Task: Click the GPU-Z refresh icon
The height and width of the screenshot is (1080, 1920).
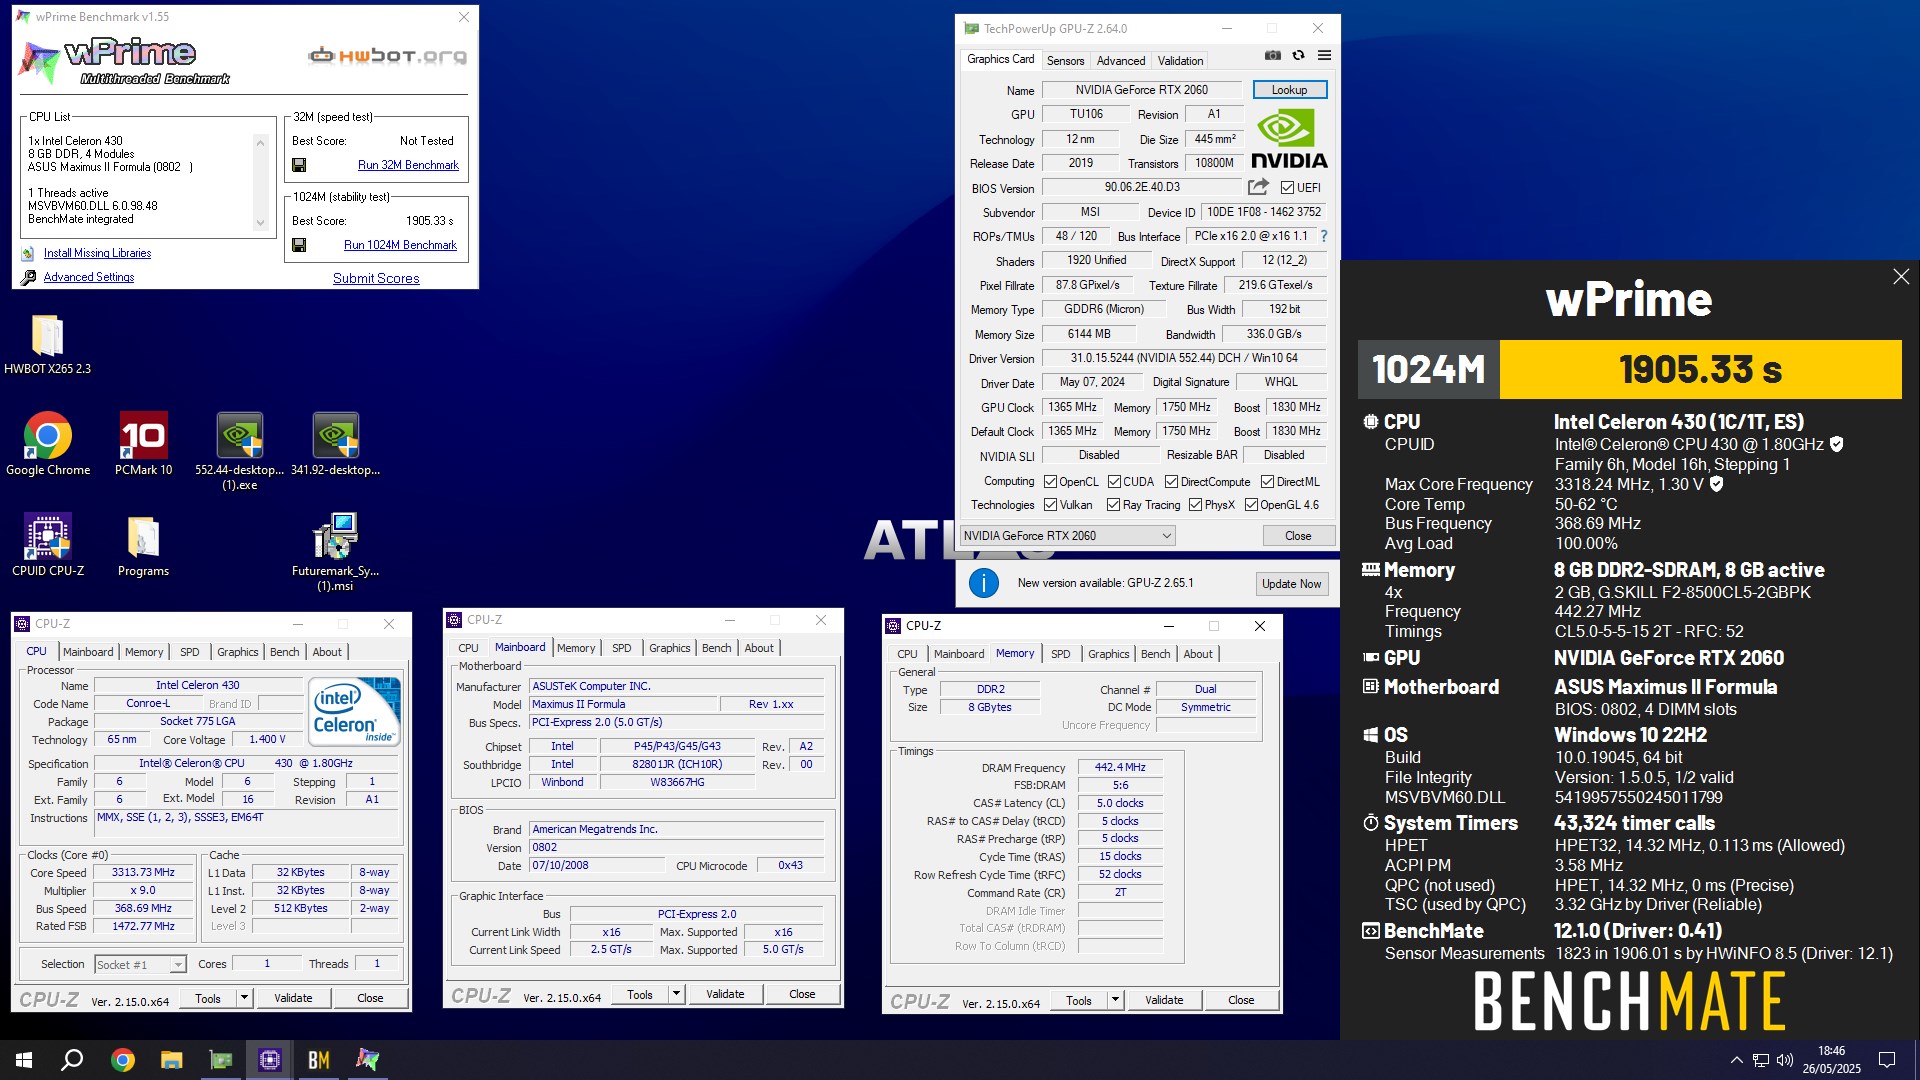Action: [1298, 56]
